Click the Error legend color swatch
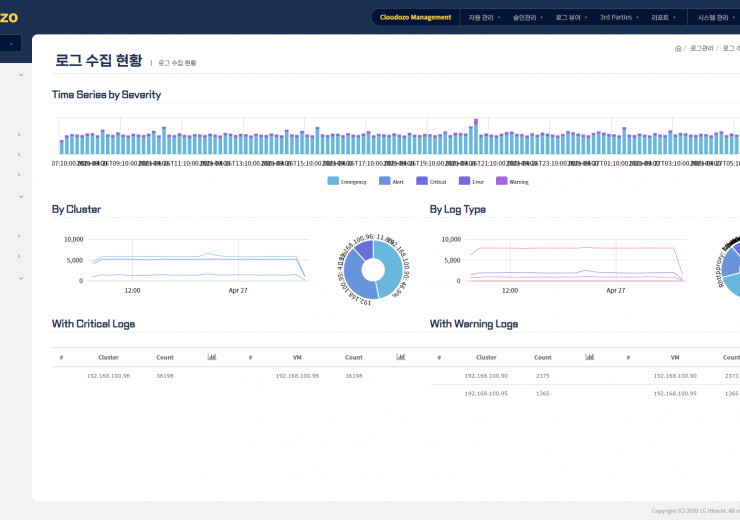 (464, 181)
